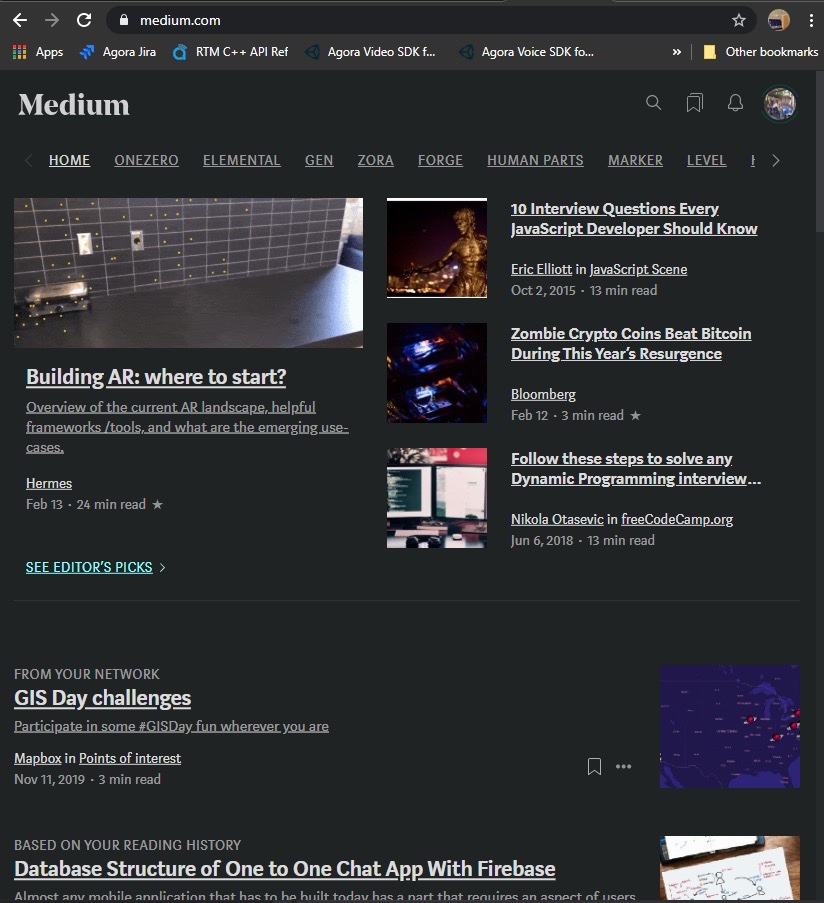Open the Agora Video SDK bookmark
824x903 pixels.
[x=370, y=52]
